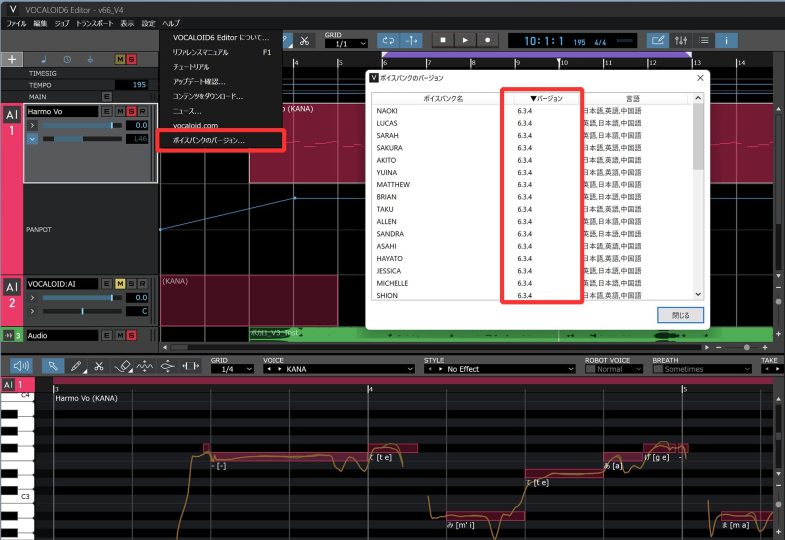The height and width of the screenshot is (540, 785).
Task: Select the scissors tool in the top toolbar
Action: pos(304,41)
